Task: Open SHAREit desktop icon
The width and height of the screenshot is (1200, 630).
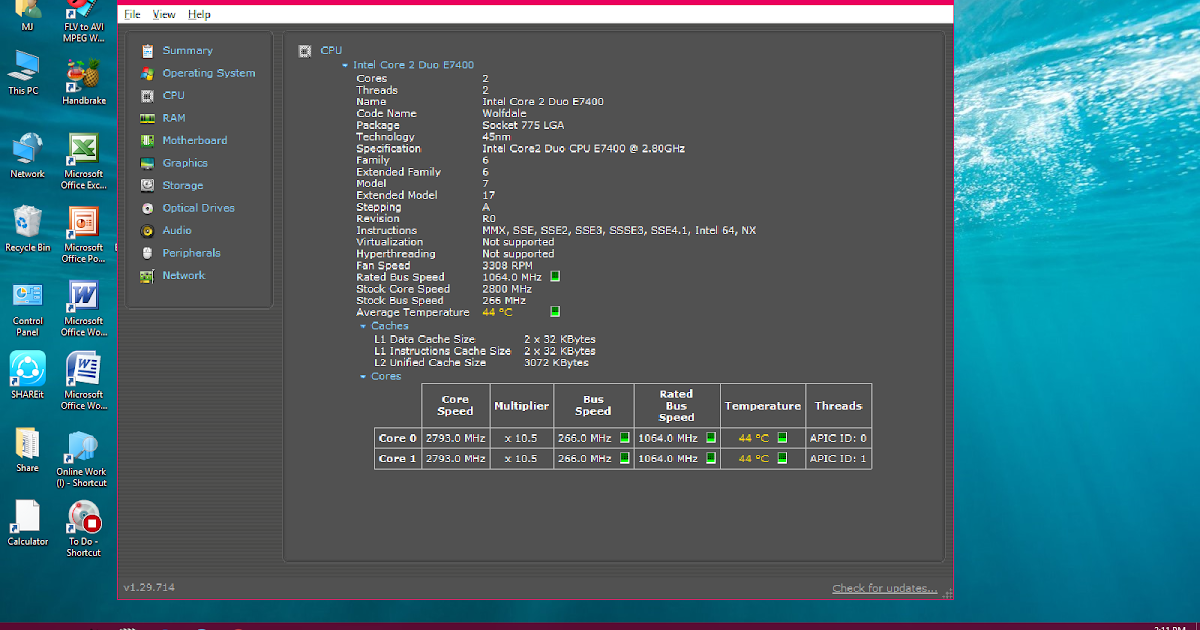Action: tap(27, 376)
